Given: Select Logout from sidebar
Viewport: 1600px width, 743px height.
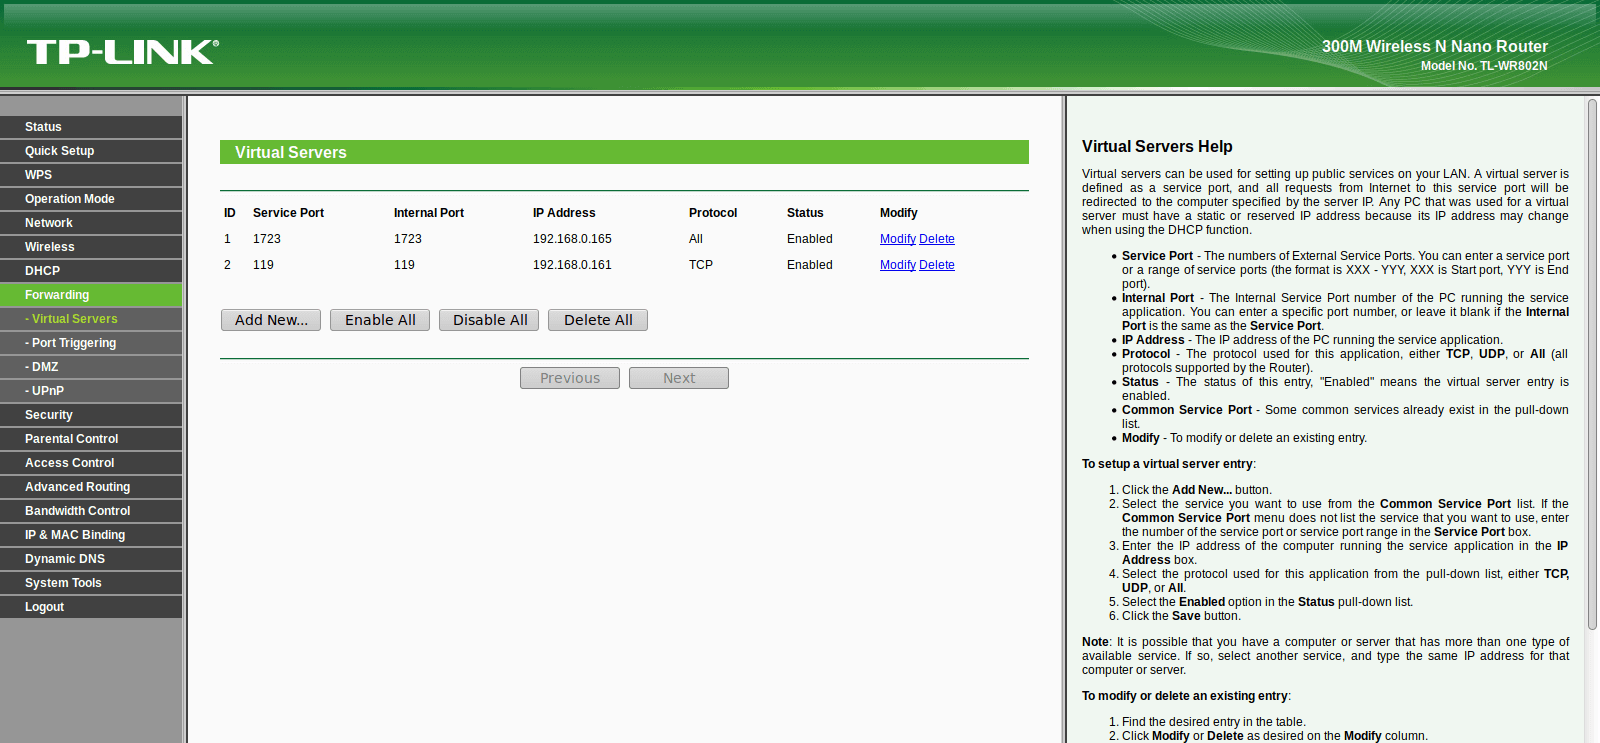Looking at the screenshot, I should point(91,607).
